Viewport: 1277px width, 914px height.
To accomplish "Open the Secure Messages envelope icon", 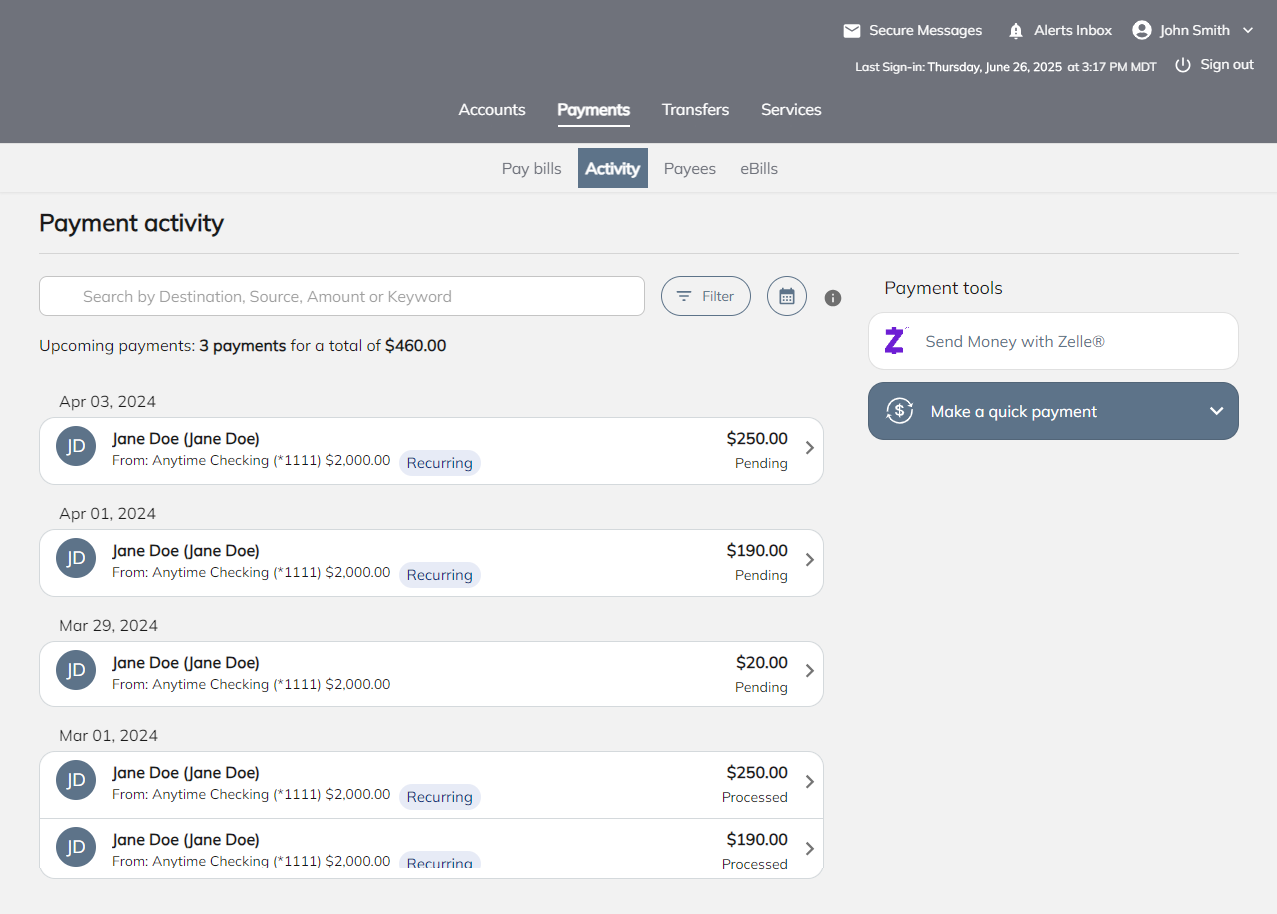I will (x=852, y=31).
